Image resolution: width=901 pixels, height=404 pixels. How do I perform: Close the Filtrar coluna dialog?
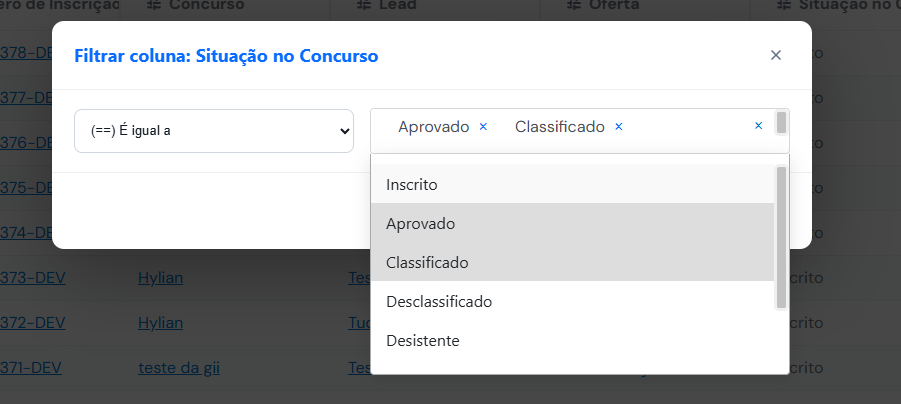tap(776, 55)
